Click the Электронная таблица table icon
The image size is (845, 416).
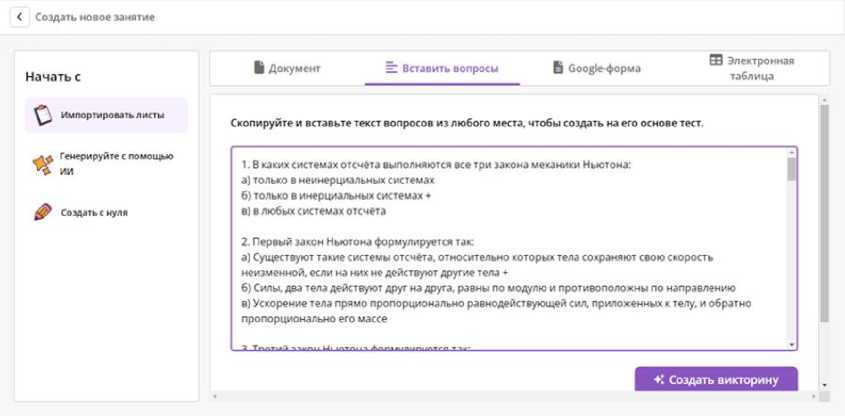(x=716, y=60)
